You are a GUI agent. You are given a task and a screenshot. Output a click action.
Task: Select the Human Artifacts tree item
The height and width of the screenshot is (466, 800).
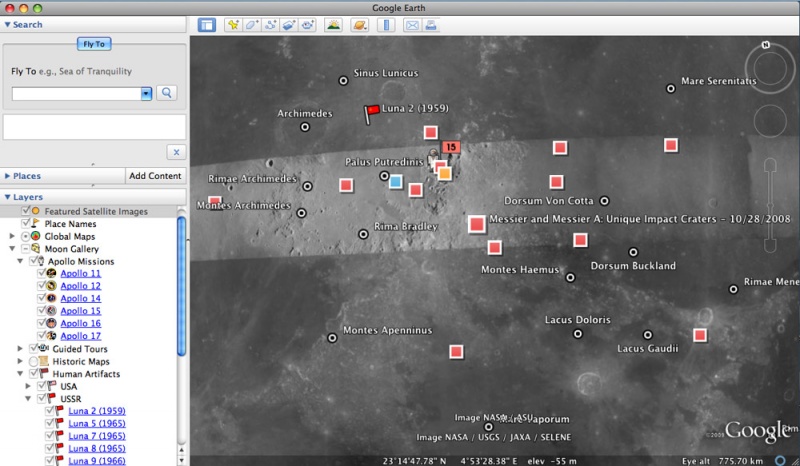point(86,374)
